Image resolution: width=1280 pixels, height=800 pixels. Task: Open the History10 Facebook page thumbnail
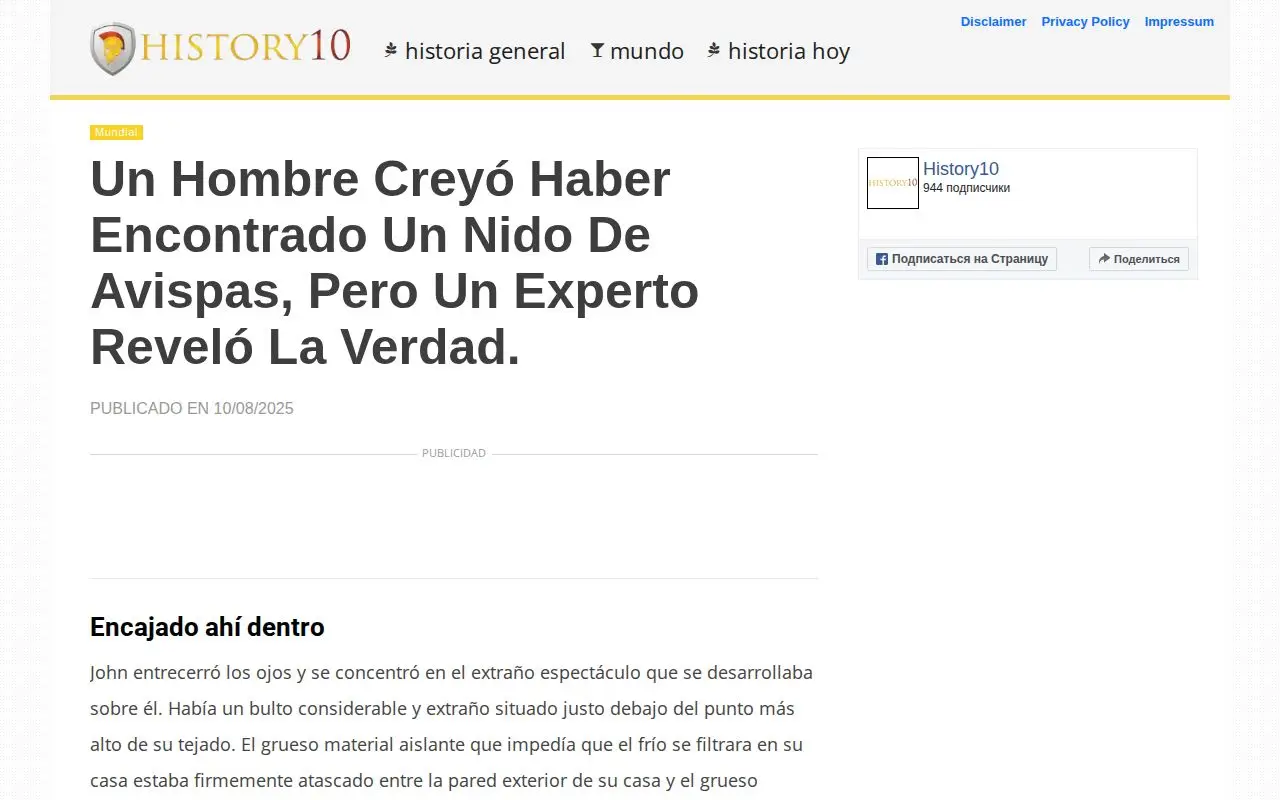[x=893, y=183]
